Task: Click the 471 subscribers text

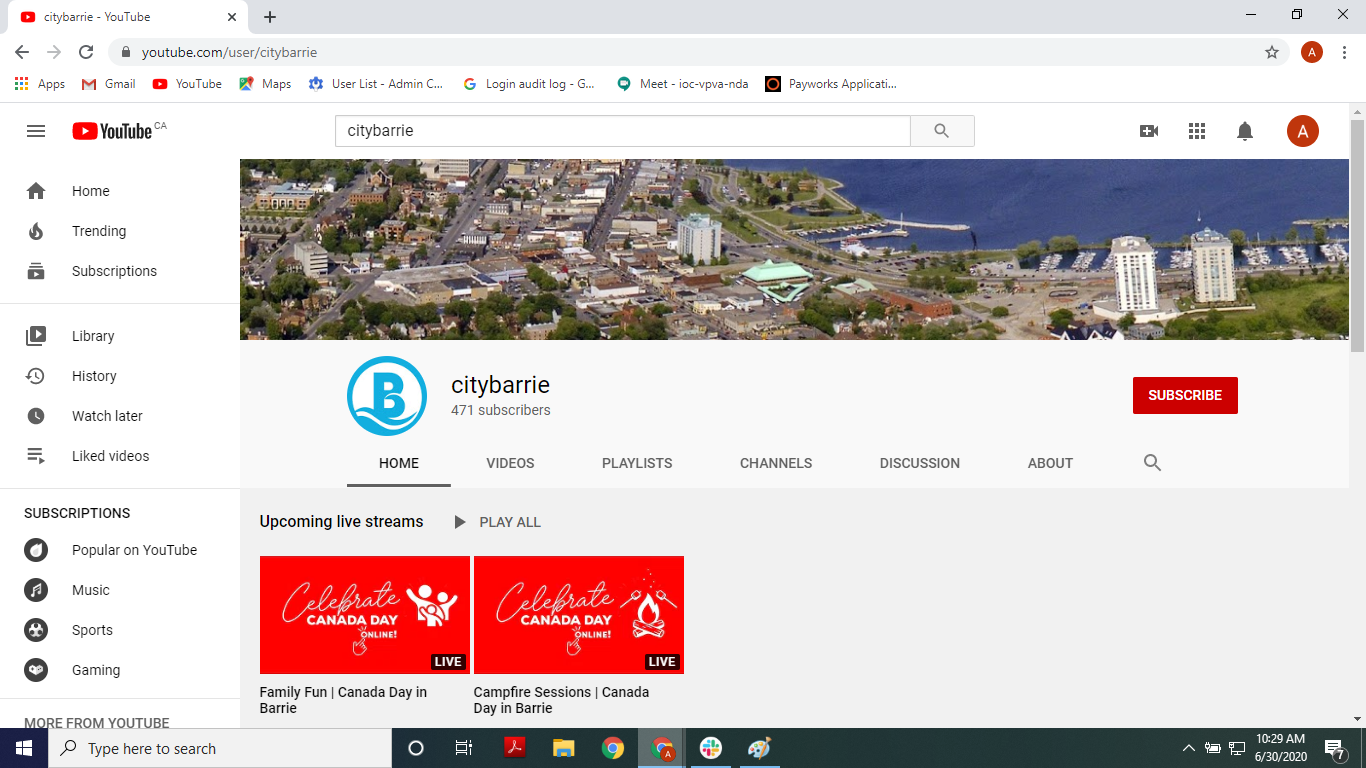Action: [501, 410]
